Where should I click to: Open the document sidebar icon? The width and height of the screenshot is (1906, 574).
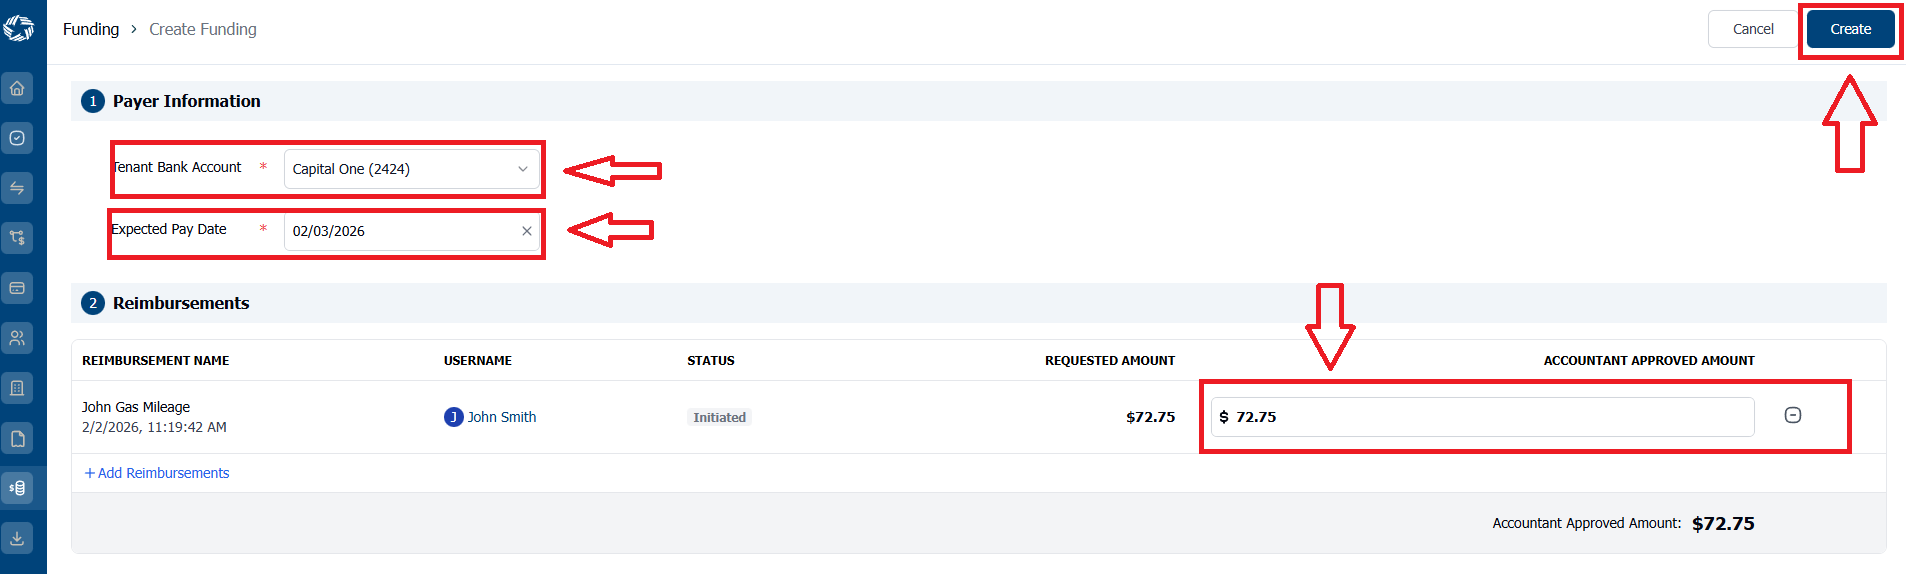tap(17, 438)
